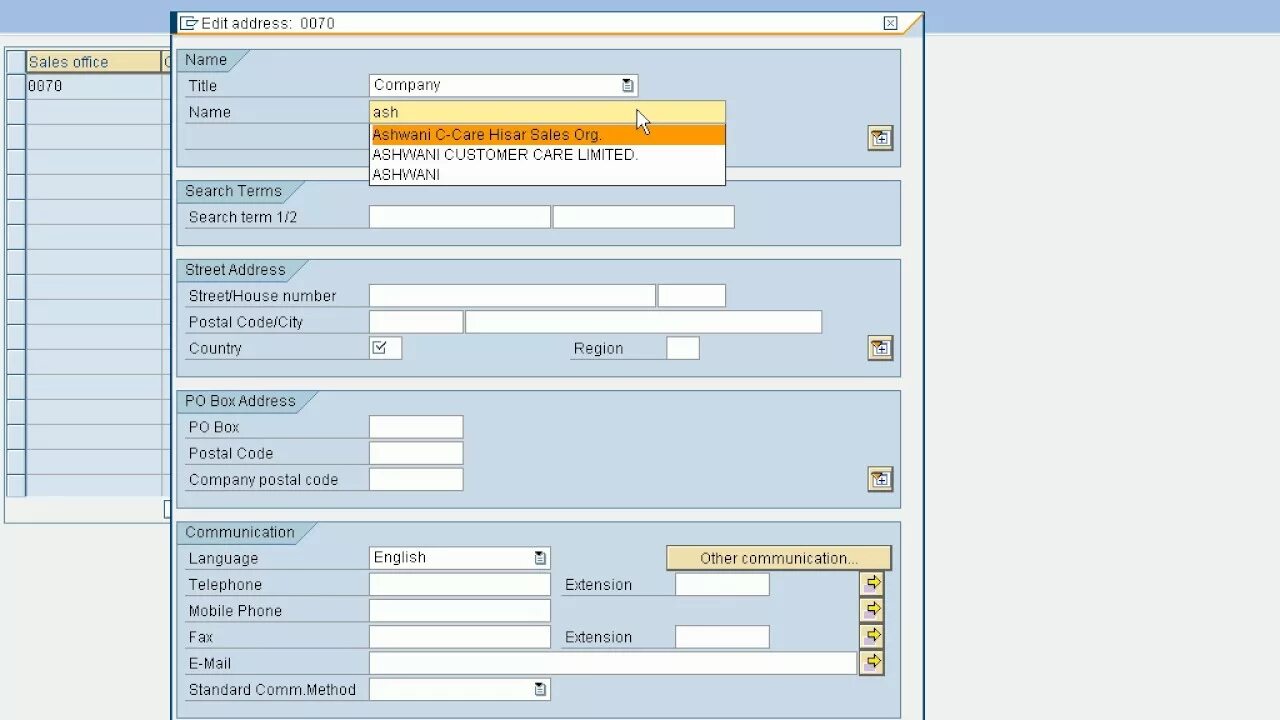1280x720 pixels.
Task: Click the Street/House number field
Action: (511, 295)
